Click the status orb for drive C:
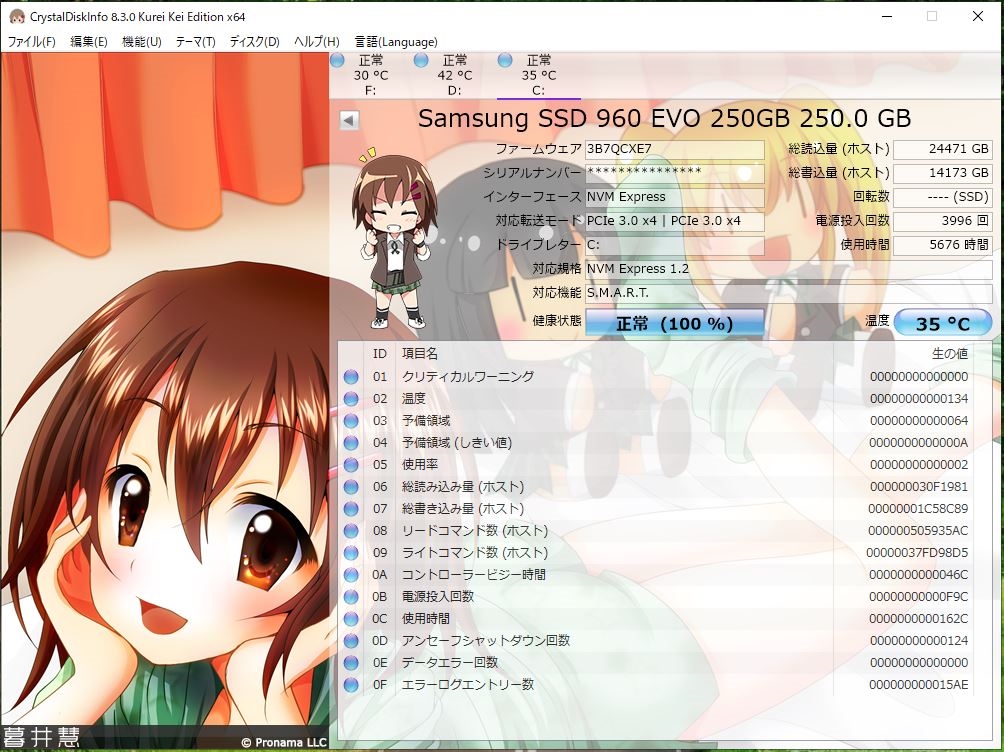1004x752 pixels. [x=505, y=60]
